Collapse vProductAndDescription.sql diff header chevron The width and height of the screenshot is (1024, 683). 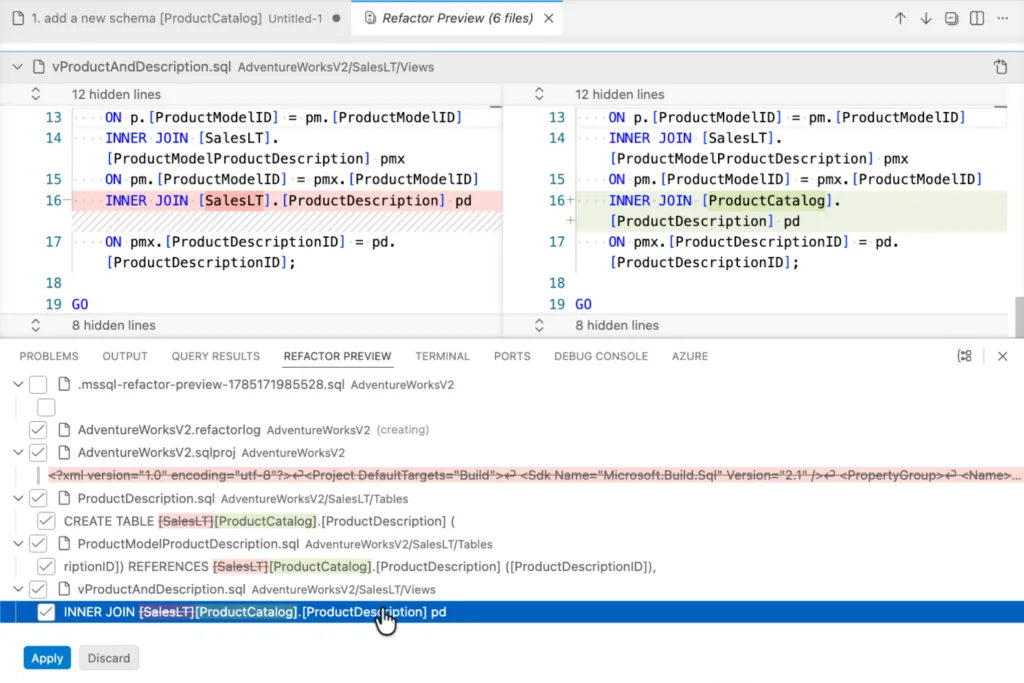tap(18, 67)
